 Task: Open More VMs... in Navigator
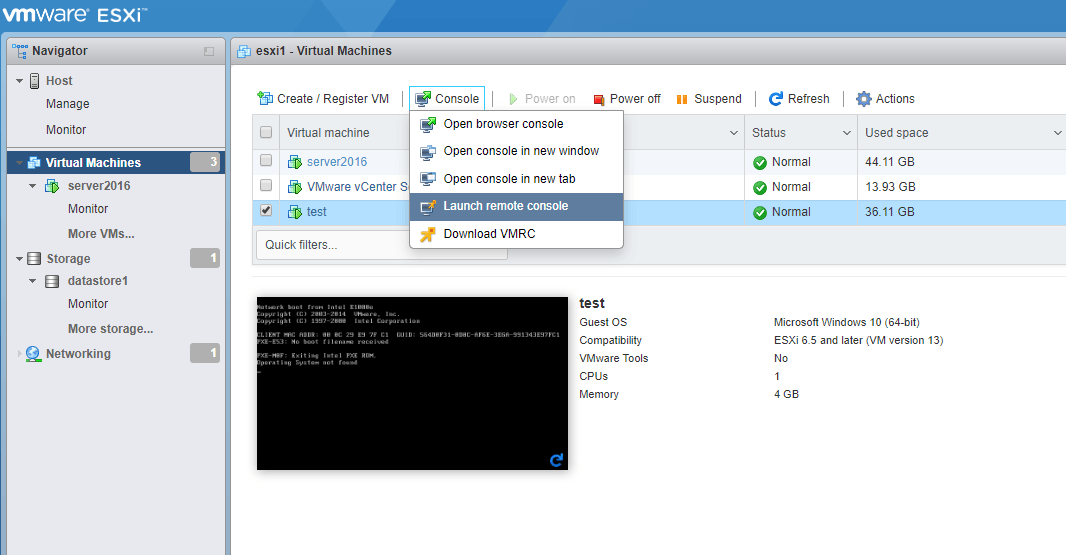tap(101, 234)
